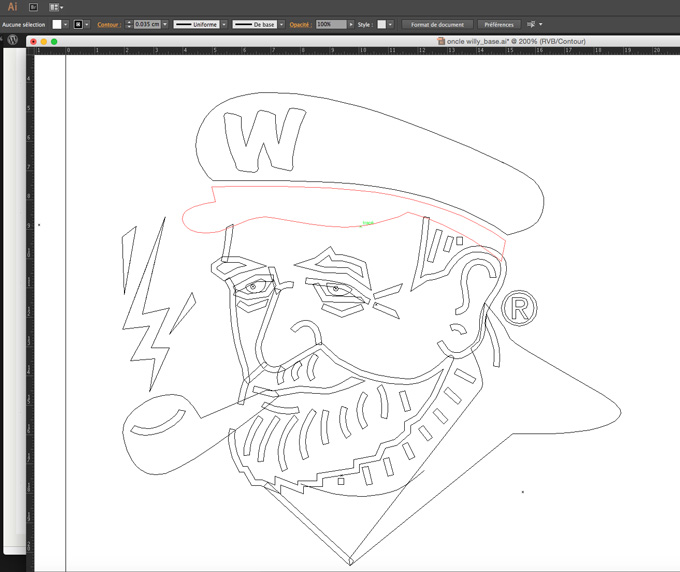Expand the align options dropdown arrow
Image resolution: width=680 pixels, height=572 pixels.
click(x=540, y=24)
